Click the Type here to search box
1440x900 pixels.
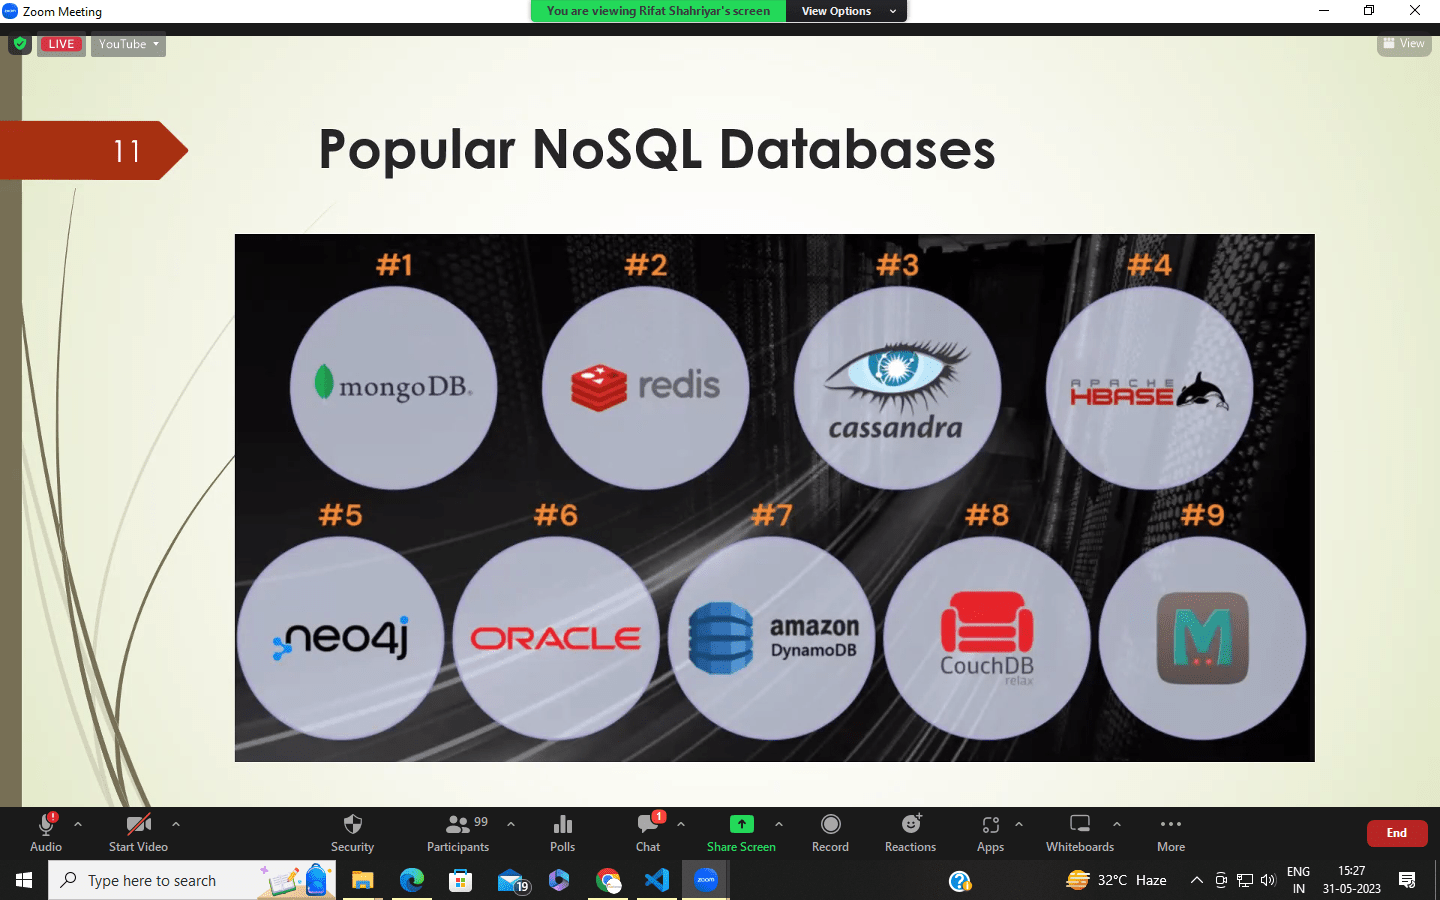point(192,880)
